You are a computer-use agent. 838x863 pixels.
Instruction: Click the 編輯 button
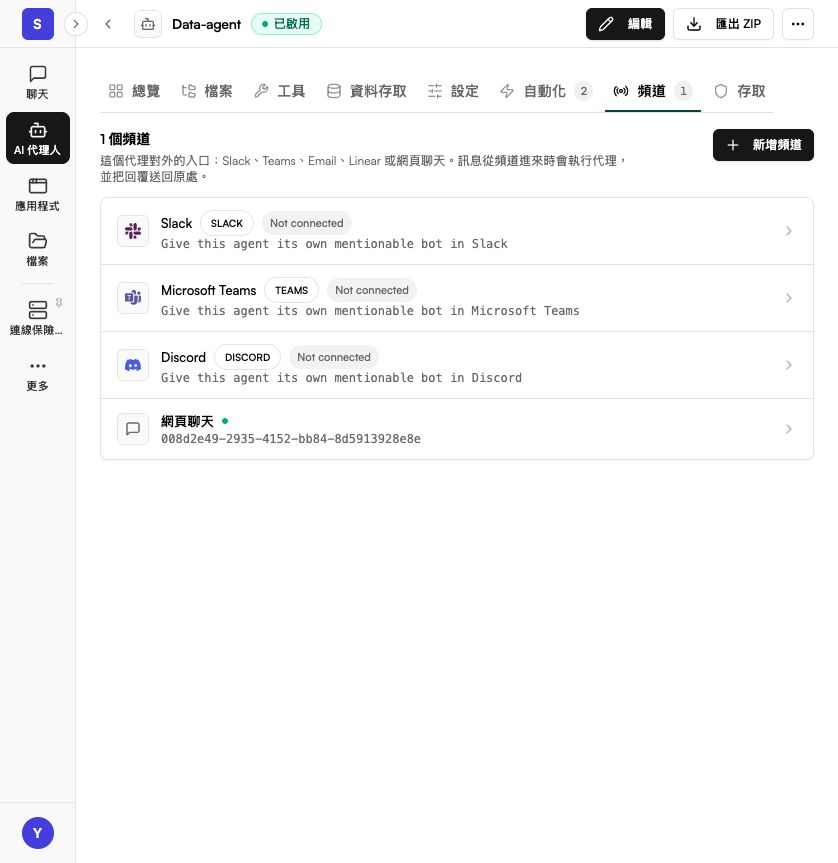(x=625, y=24)
